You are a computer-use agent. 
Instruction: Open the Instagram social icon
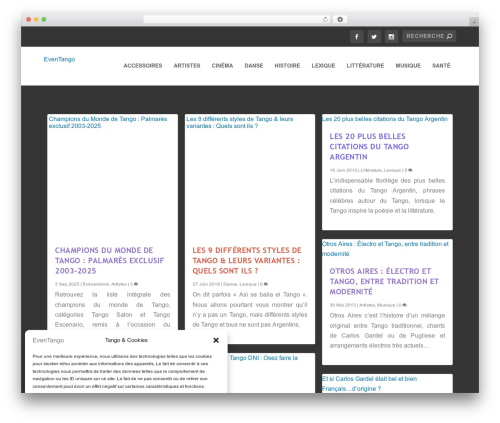pyautogui.click(x=391, y=36)
